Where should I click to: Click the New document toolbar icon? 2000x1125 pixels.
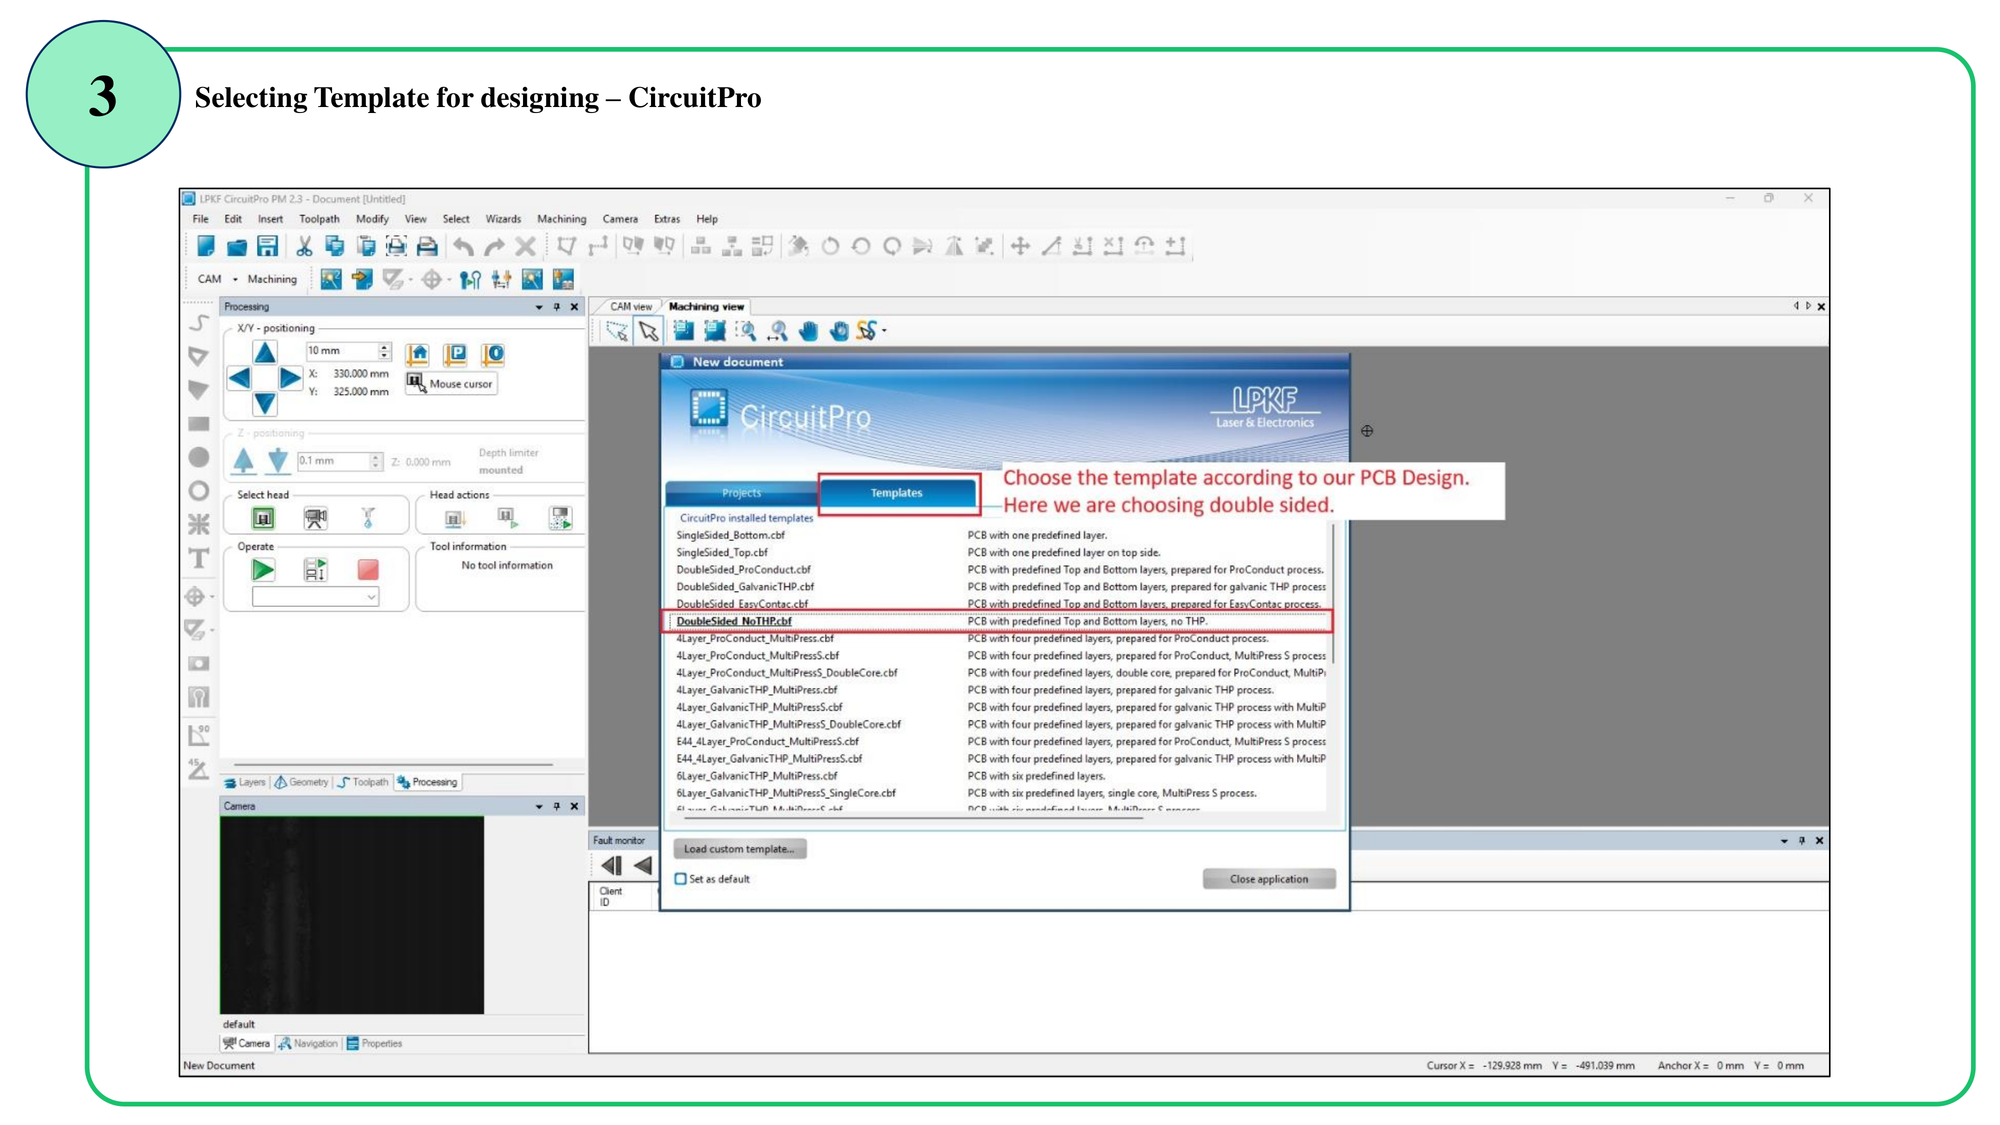tap(205, 246)
